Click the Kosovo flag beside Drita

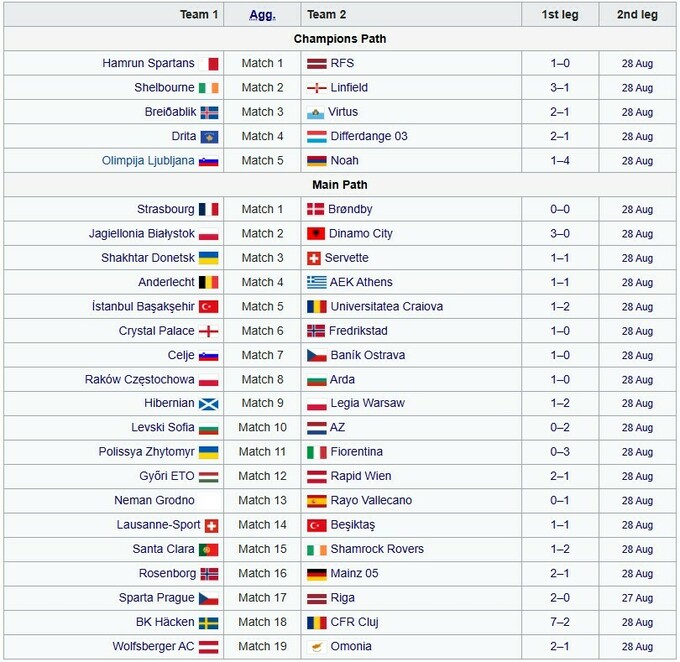(x=209, y=137)
